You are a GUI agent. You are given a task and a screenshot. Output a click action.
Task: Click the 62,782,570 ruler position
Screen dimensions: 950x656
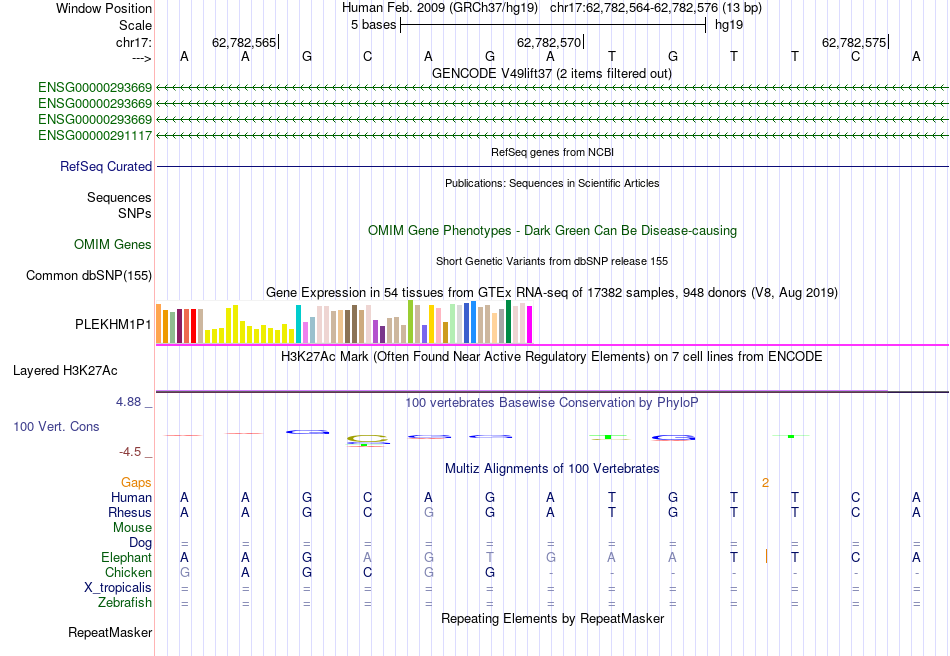point(548,42)
